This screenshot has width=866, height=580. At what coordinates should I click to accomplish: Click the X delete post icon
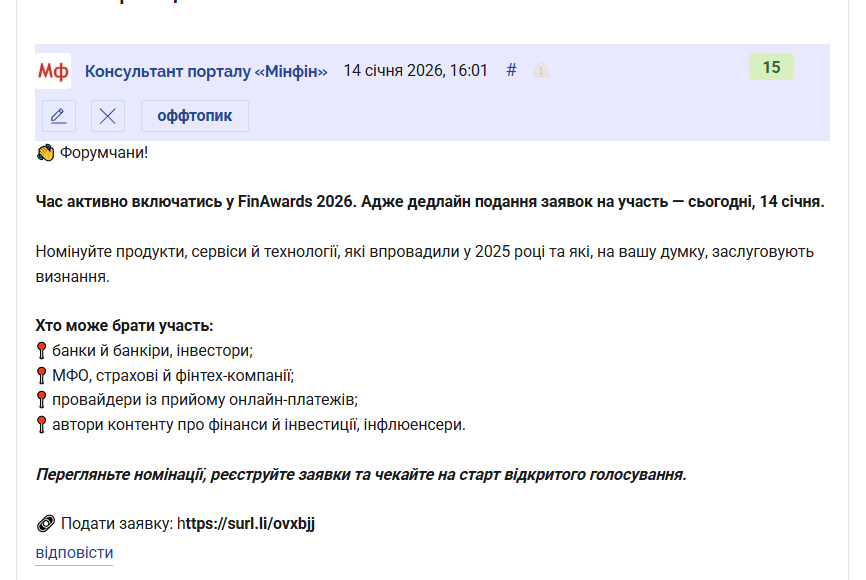[108, 116]
